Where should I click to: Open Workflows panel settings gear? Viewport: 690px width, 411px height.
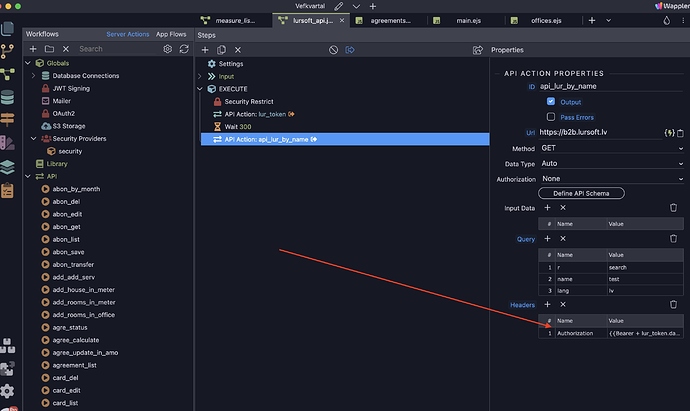pyautogui.click(x=168, y=49)
